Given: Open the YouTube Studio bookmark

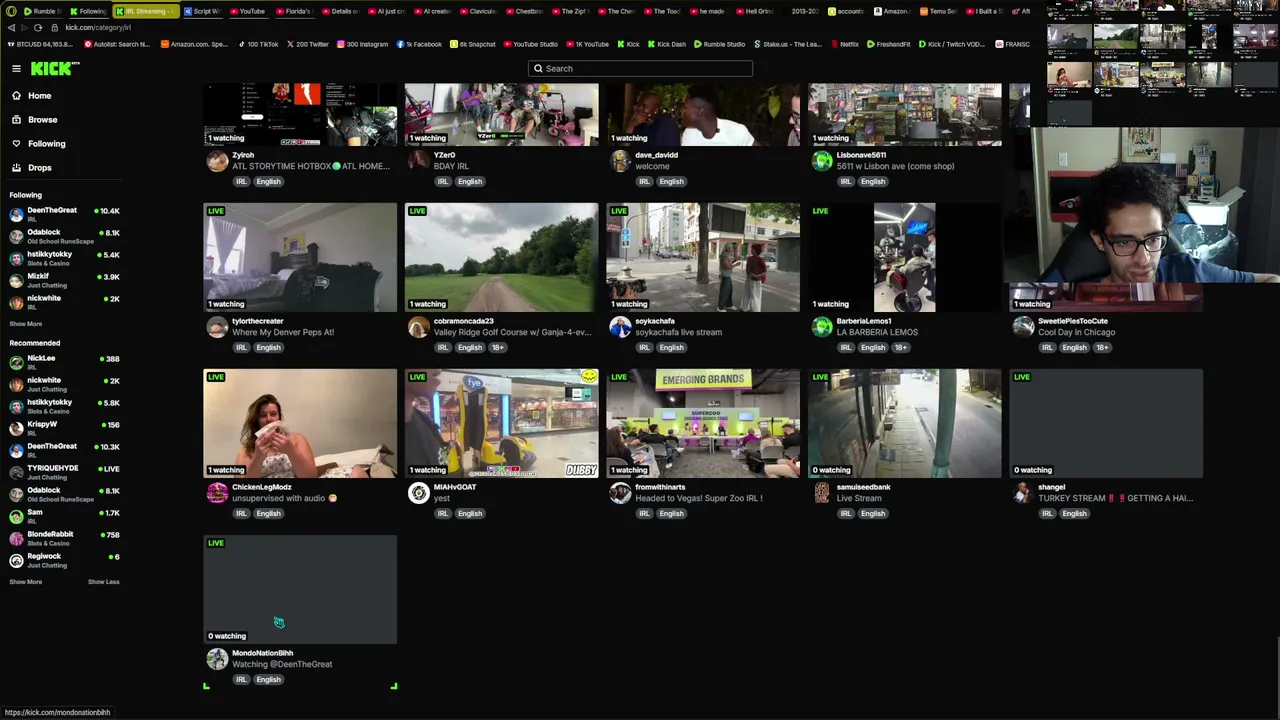Looking at the screenshot, I should (x=531, y=44).
